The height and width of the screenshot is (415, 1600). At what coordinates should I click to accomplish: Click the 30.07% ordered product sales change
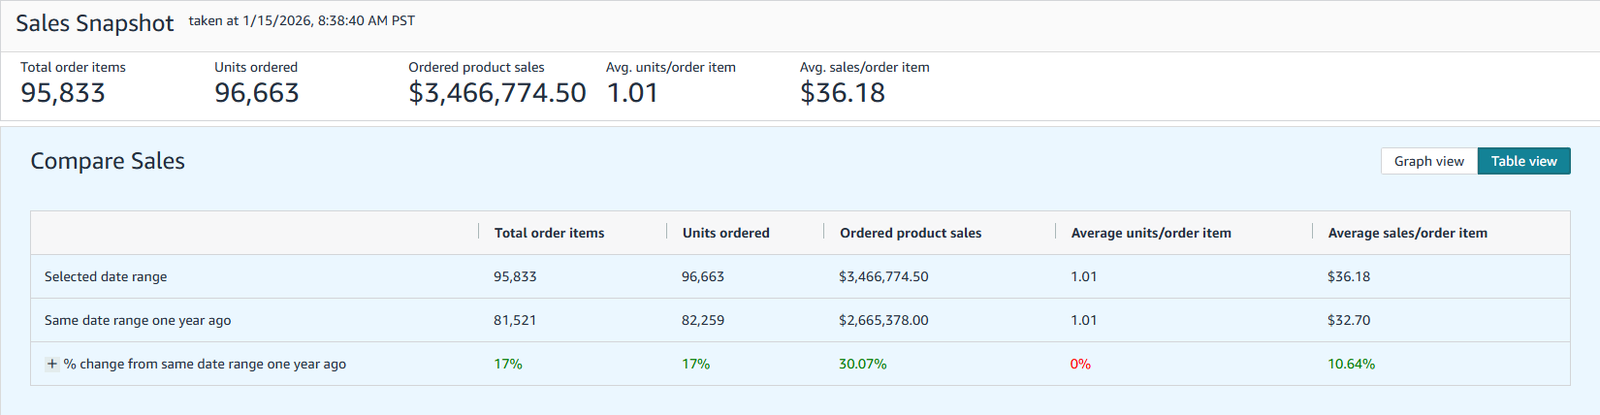click(862, 364)
